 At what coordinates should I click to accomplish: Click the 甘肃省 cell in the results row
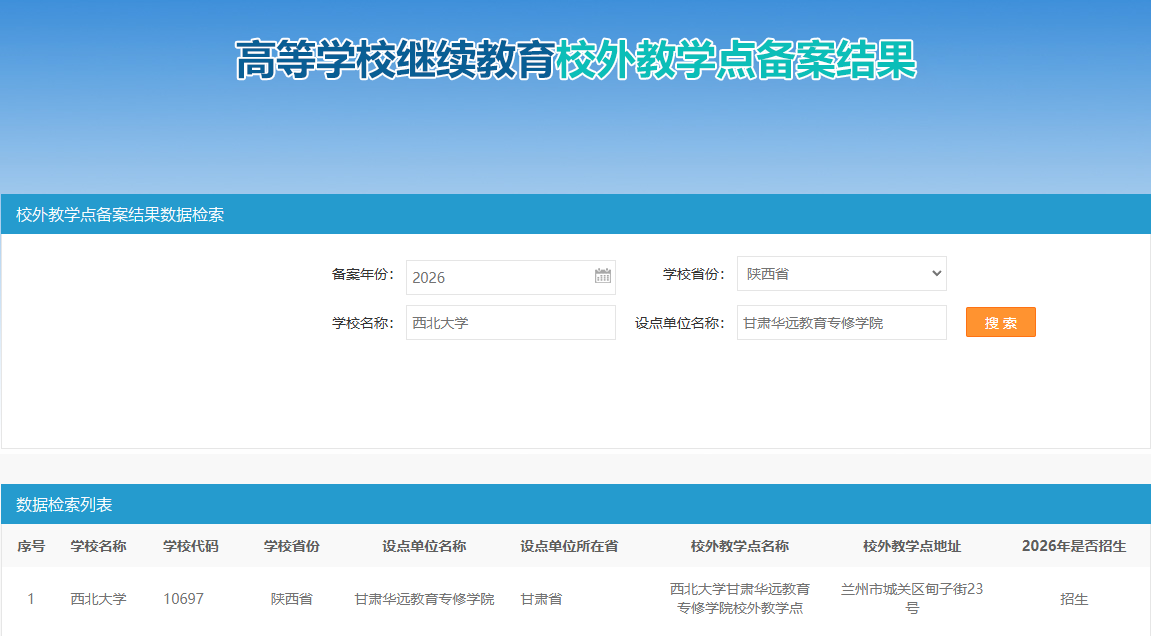tap(541, 599)
